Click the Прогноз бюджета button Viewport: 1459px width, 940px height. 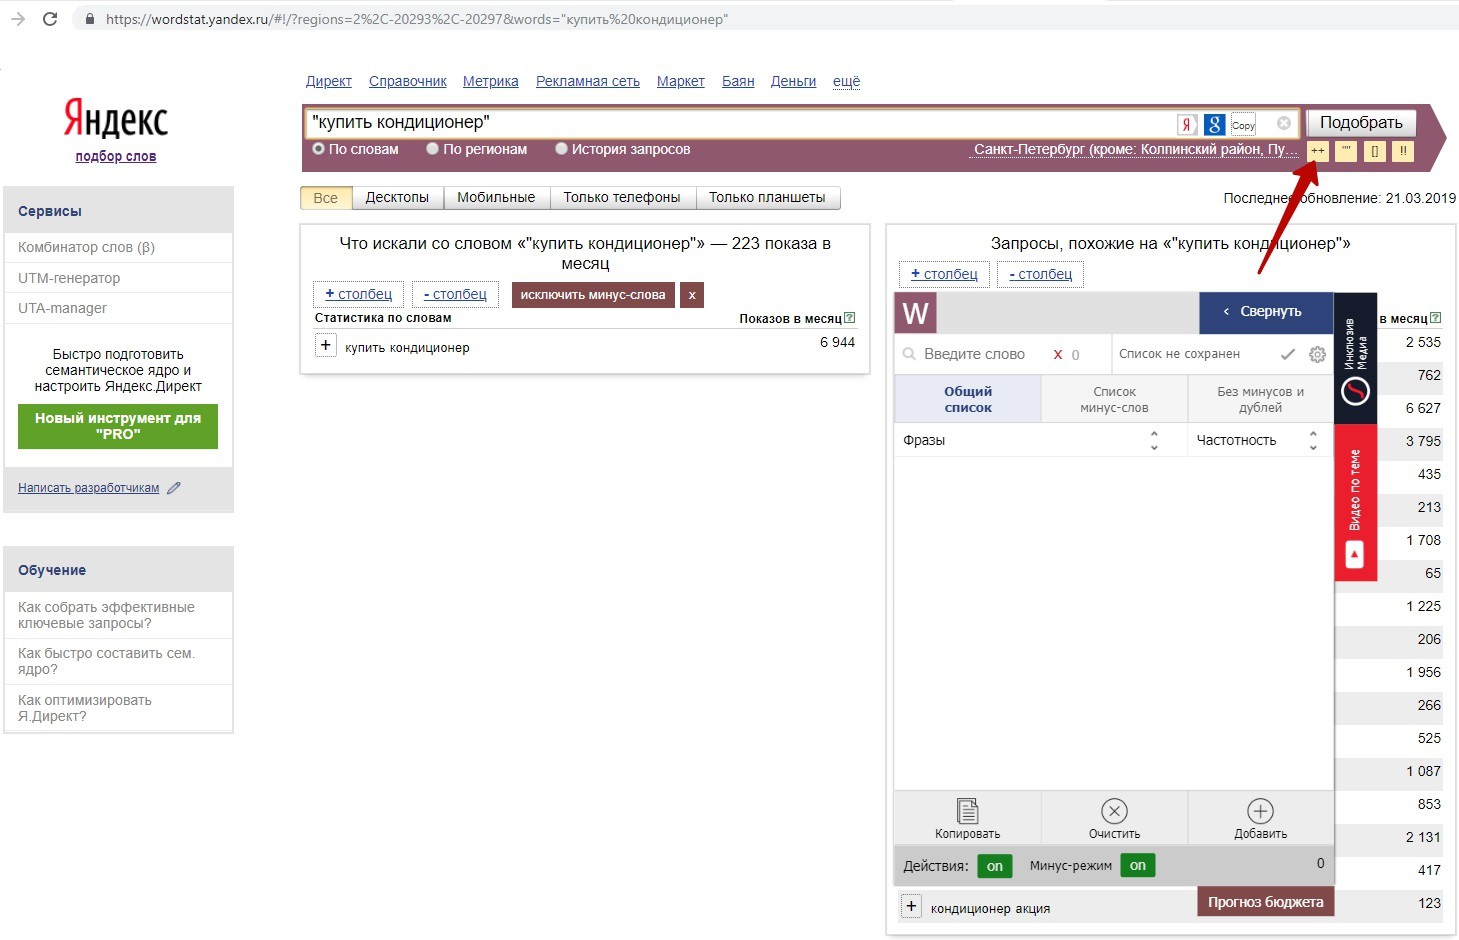[x=1265, y=902]
